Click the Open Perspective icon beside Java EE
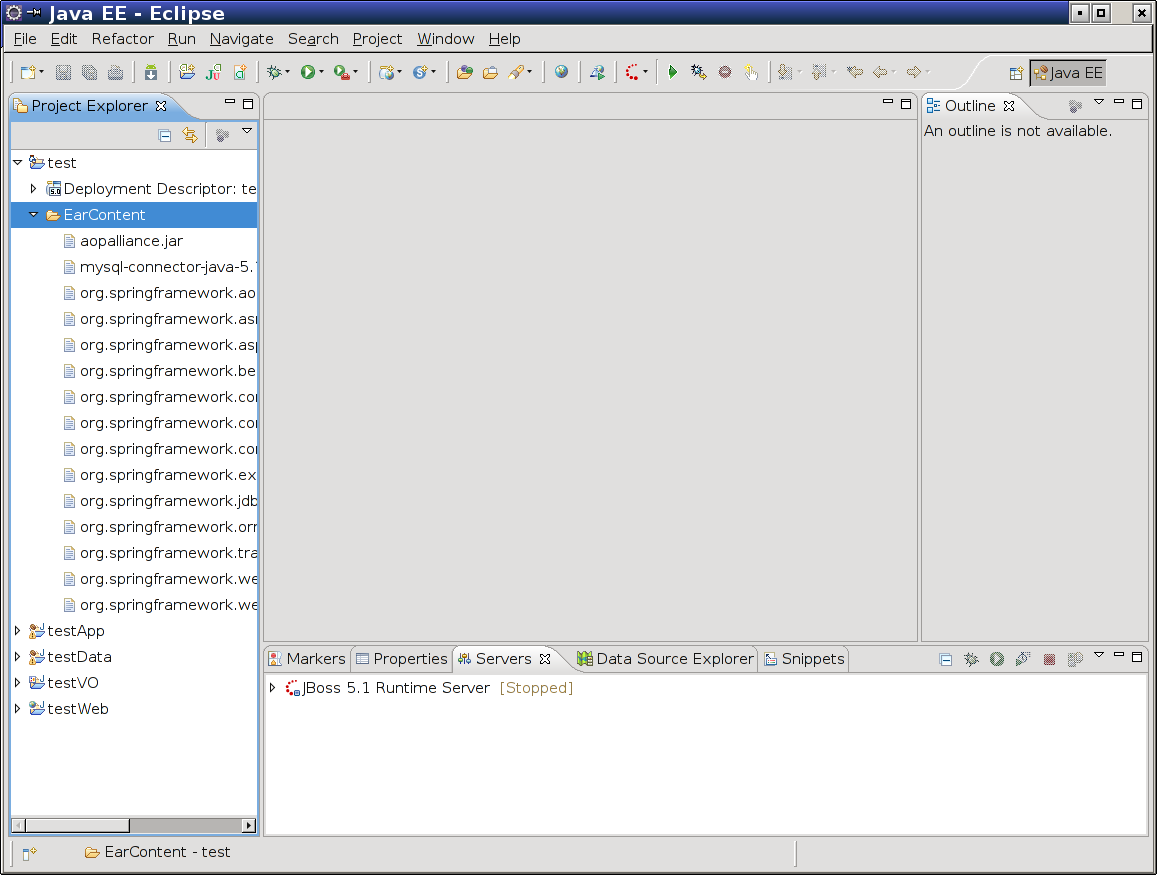The height and width of the screenshot is (875, 1157). tap(1016, 73)
